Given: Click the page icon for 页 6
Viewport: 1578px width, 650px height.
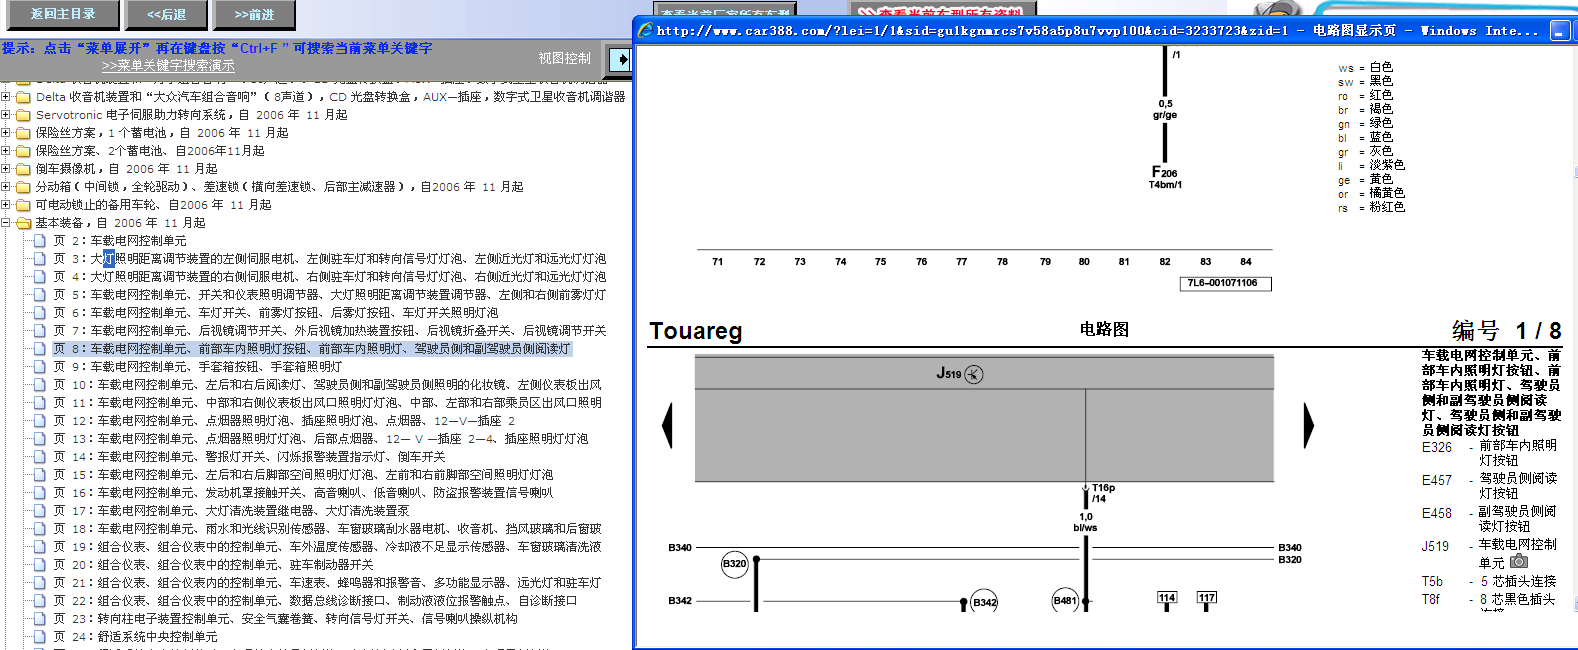Looking at the screenshot, I should pyautogui.click(x=40, y=313).
